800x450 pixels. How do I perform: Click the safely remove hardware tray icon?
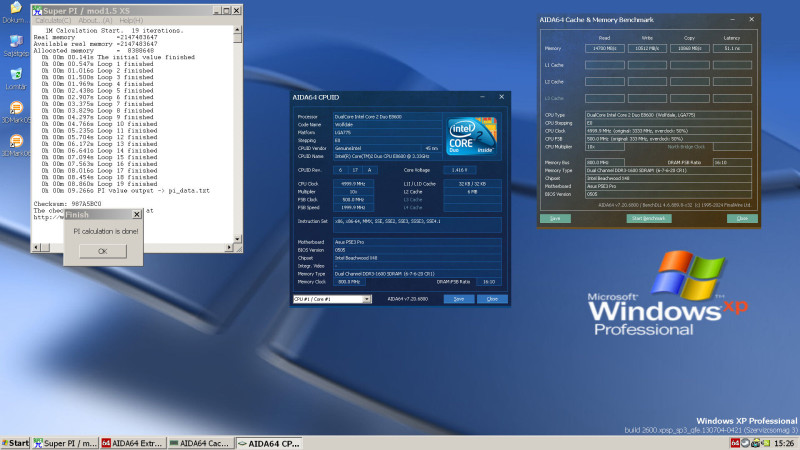coord(756,443)
